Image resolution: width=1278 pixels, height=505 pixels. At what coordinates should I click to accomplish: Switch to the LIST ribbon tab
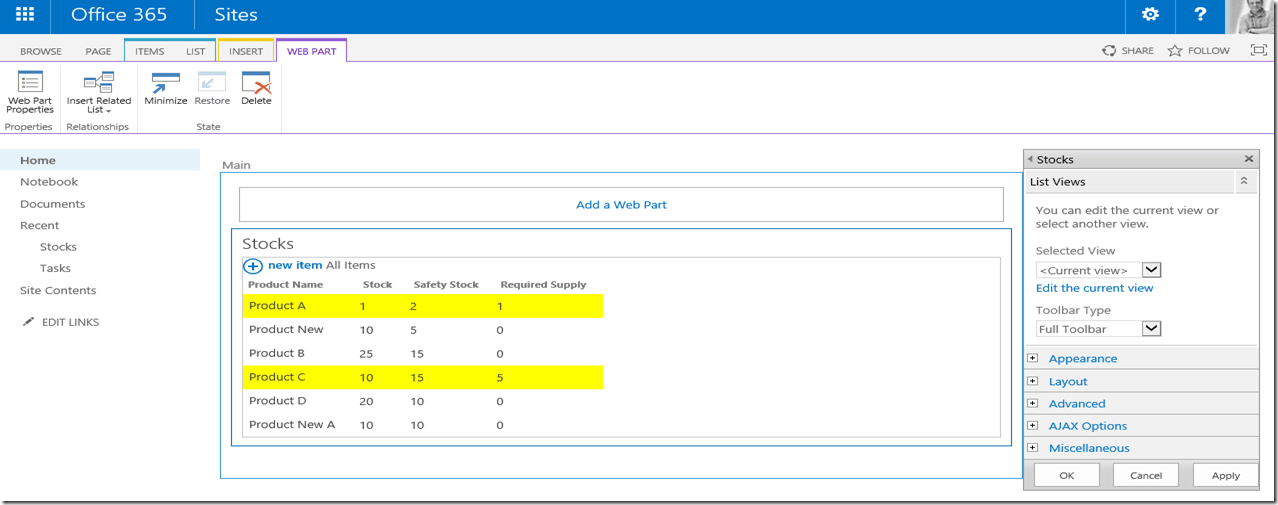pos(195,51)
